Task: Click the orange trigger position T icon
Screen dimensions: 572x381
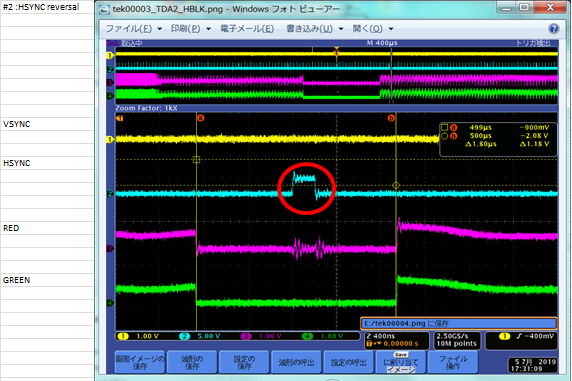Action: (120, 118)
